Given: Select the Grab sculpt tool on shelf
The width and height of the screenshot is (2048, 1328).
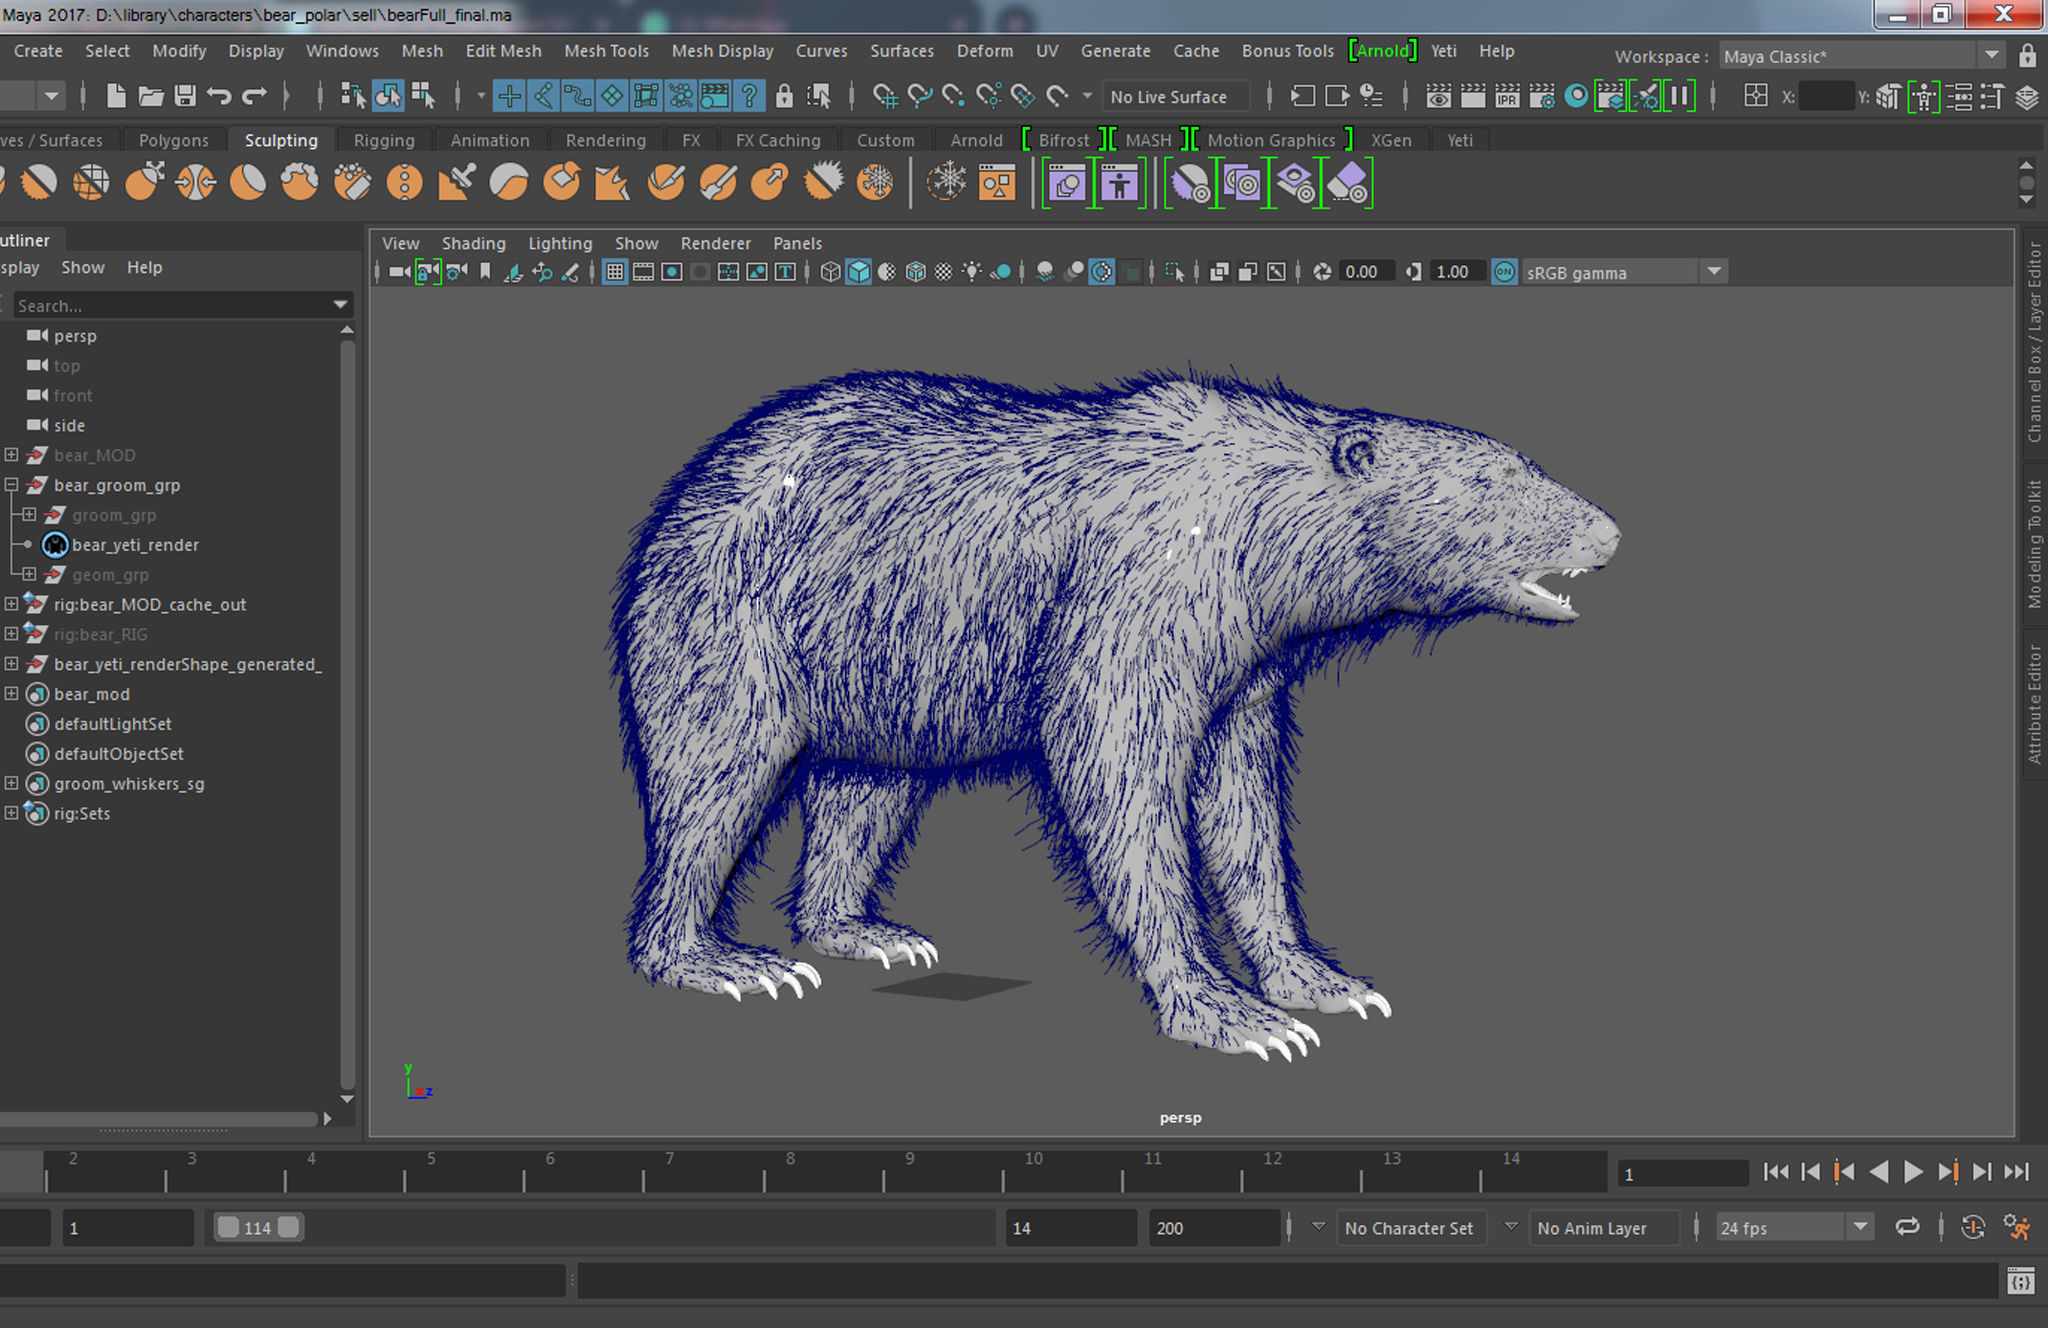Looking at the screenshot, I should click(143, 182).
